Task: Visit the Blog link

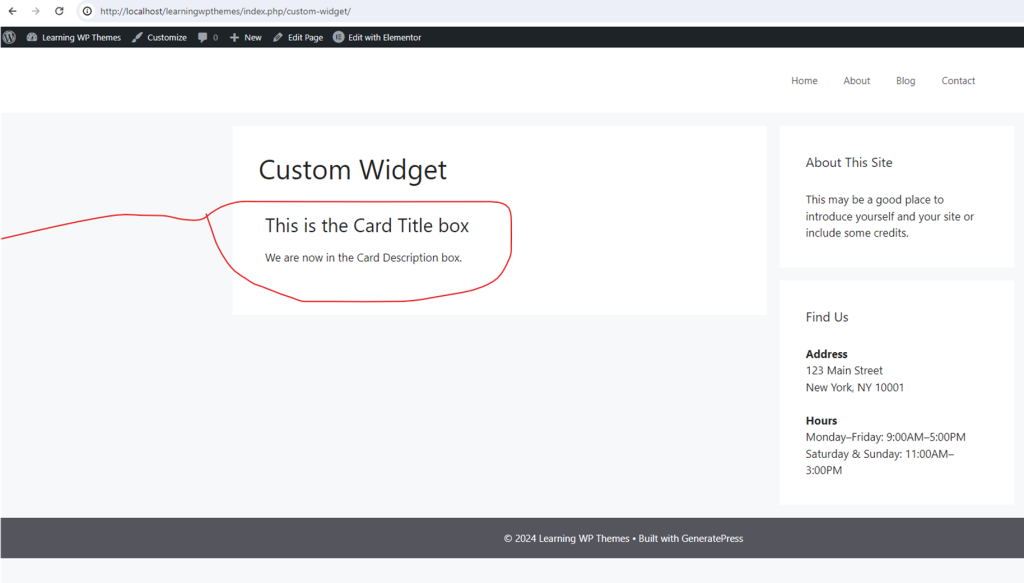Action: tap(905, 80)
